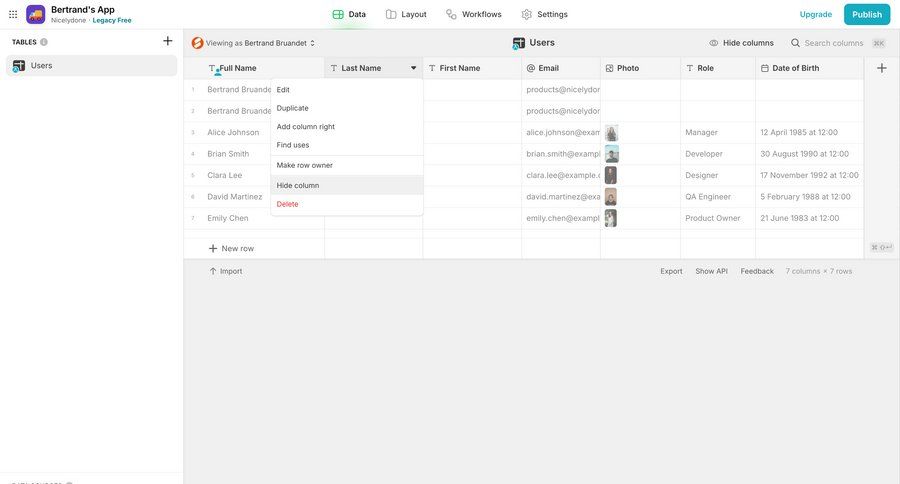Open the Feedback link
The width and height of the screenshot is (900, 484).
[757, 271]
